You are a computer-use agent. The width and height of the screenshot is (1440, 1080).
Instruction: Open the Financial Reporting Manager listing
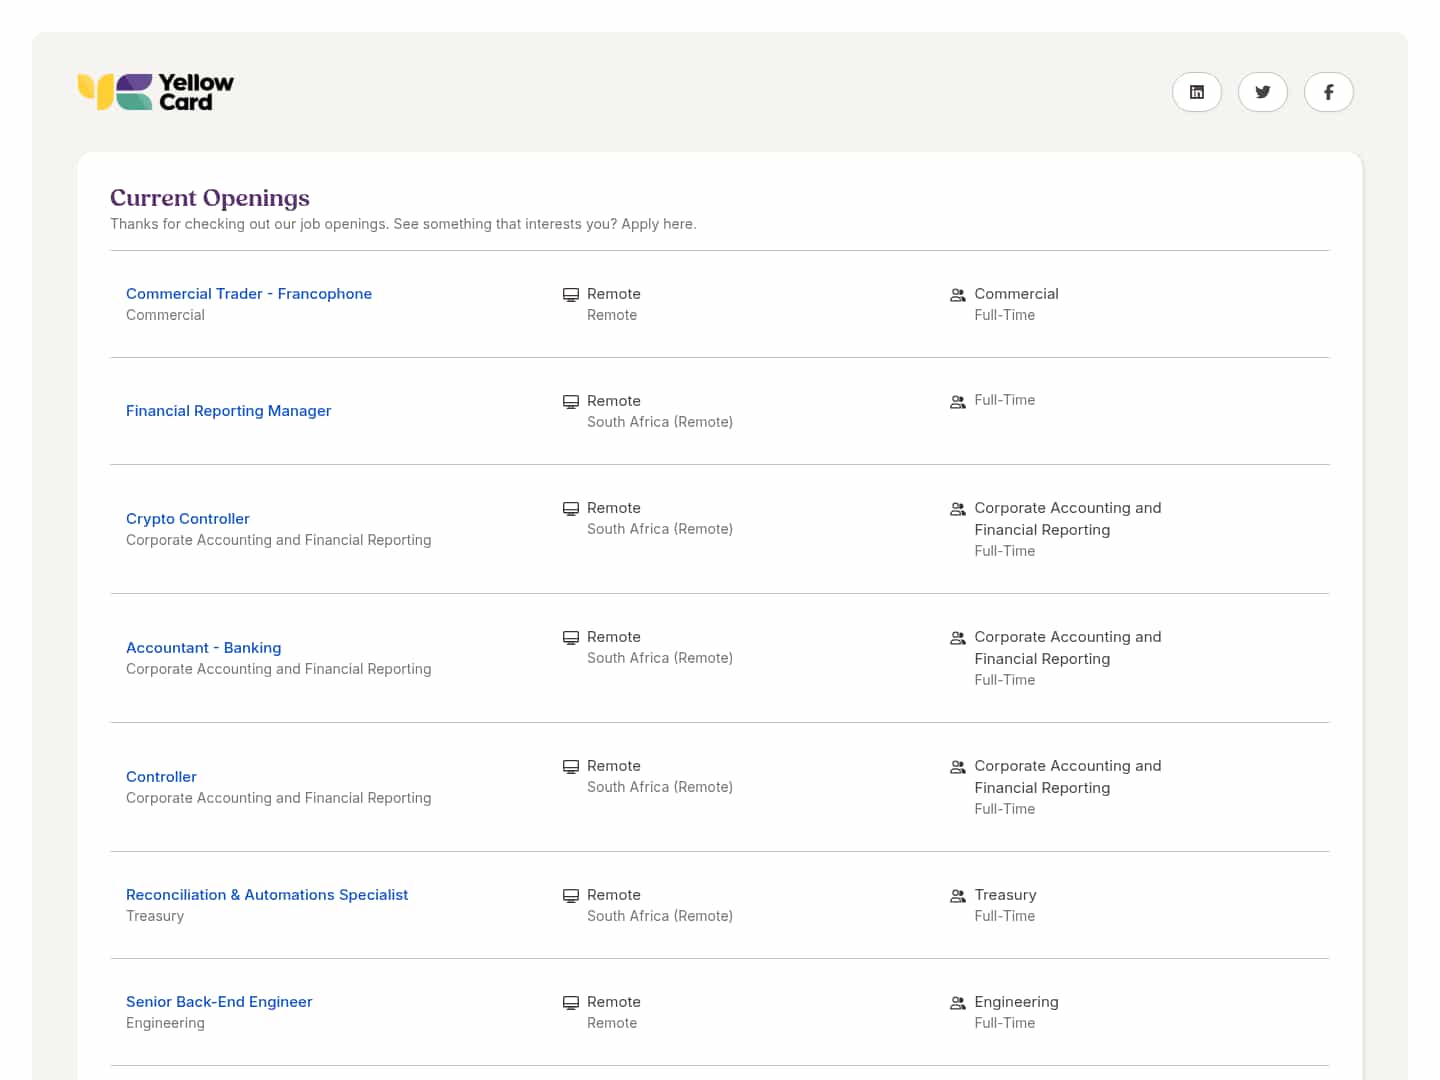(x=228, y=411)
